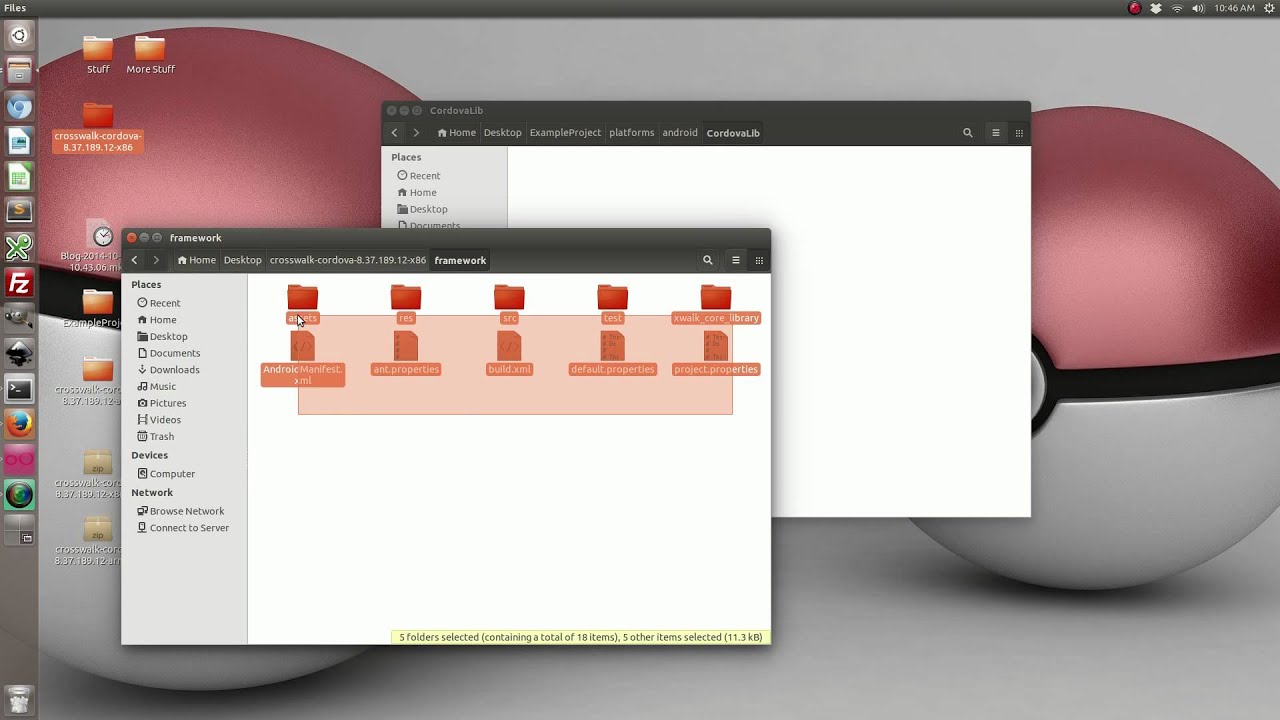Open the network indicator in top bar
The width and height of the screenshot is (1280, 720).
[1177, 8]
